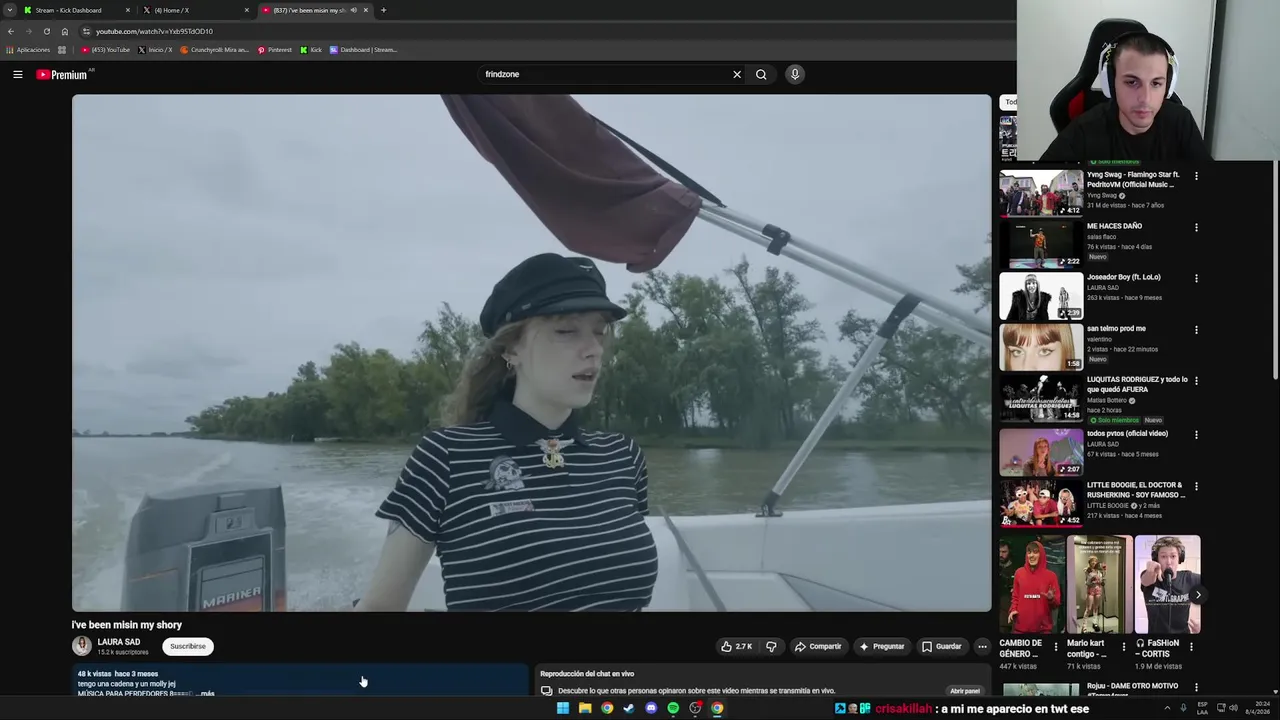Open the Inicio / X bookmark
This screenshot has width=1280, height=720.
pos(155,50)
